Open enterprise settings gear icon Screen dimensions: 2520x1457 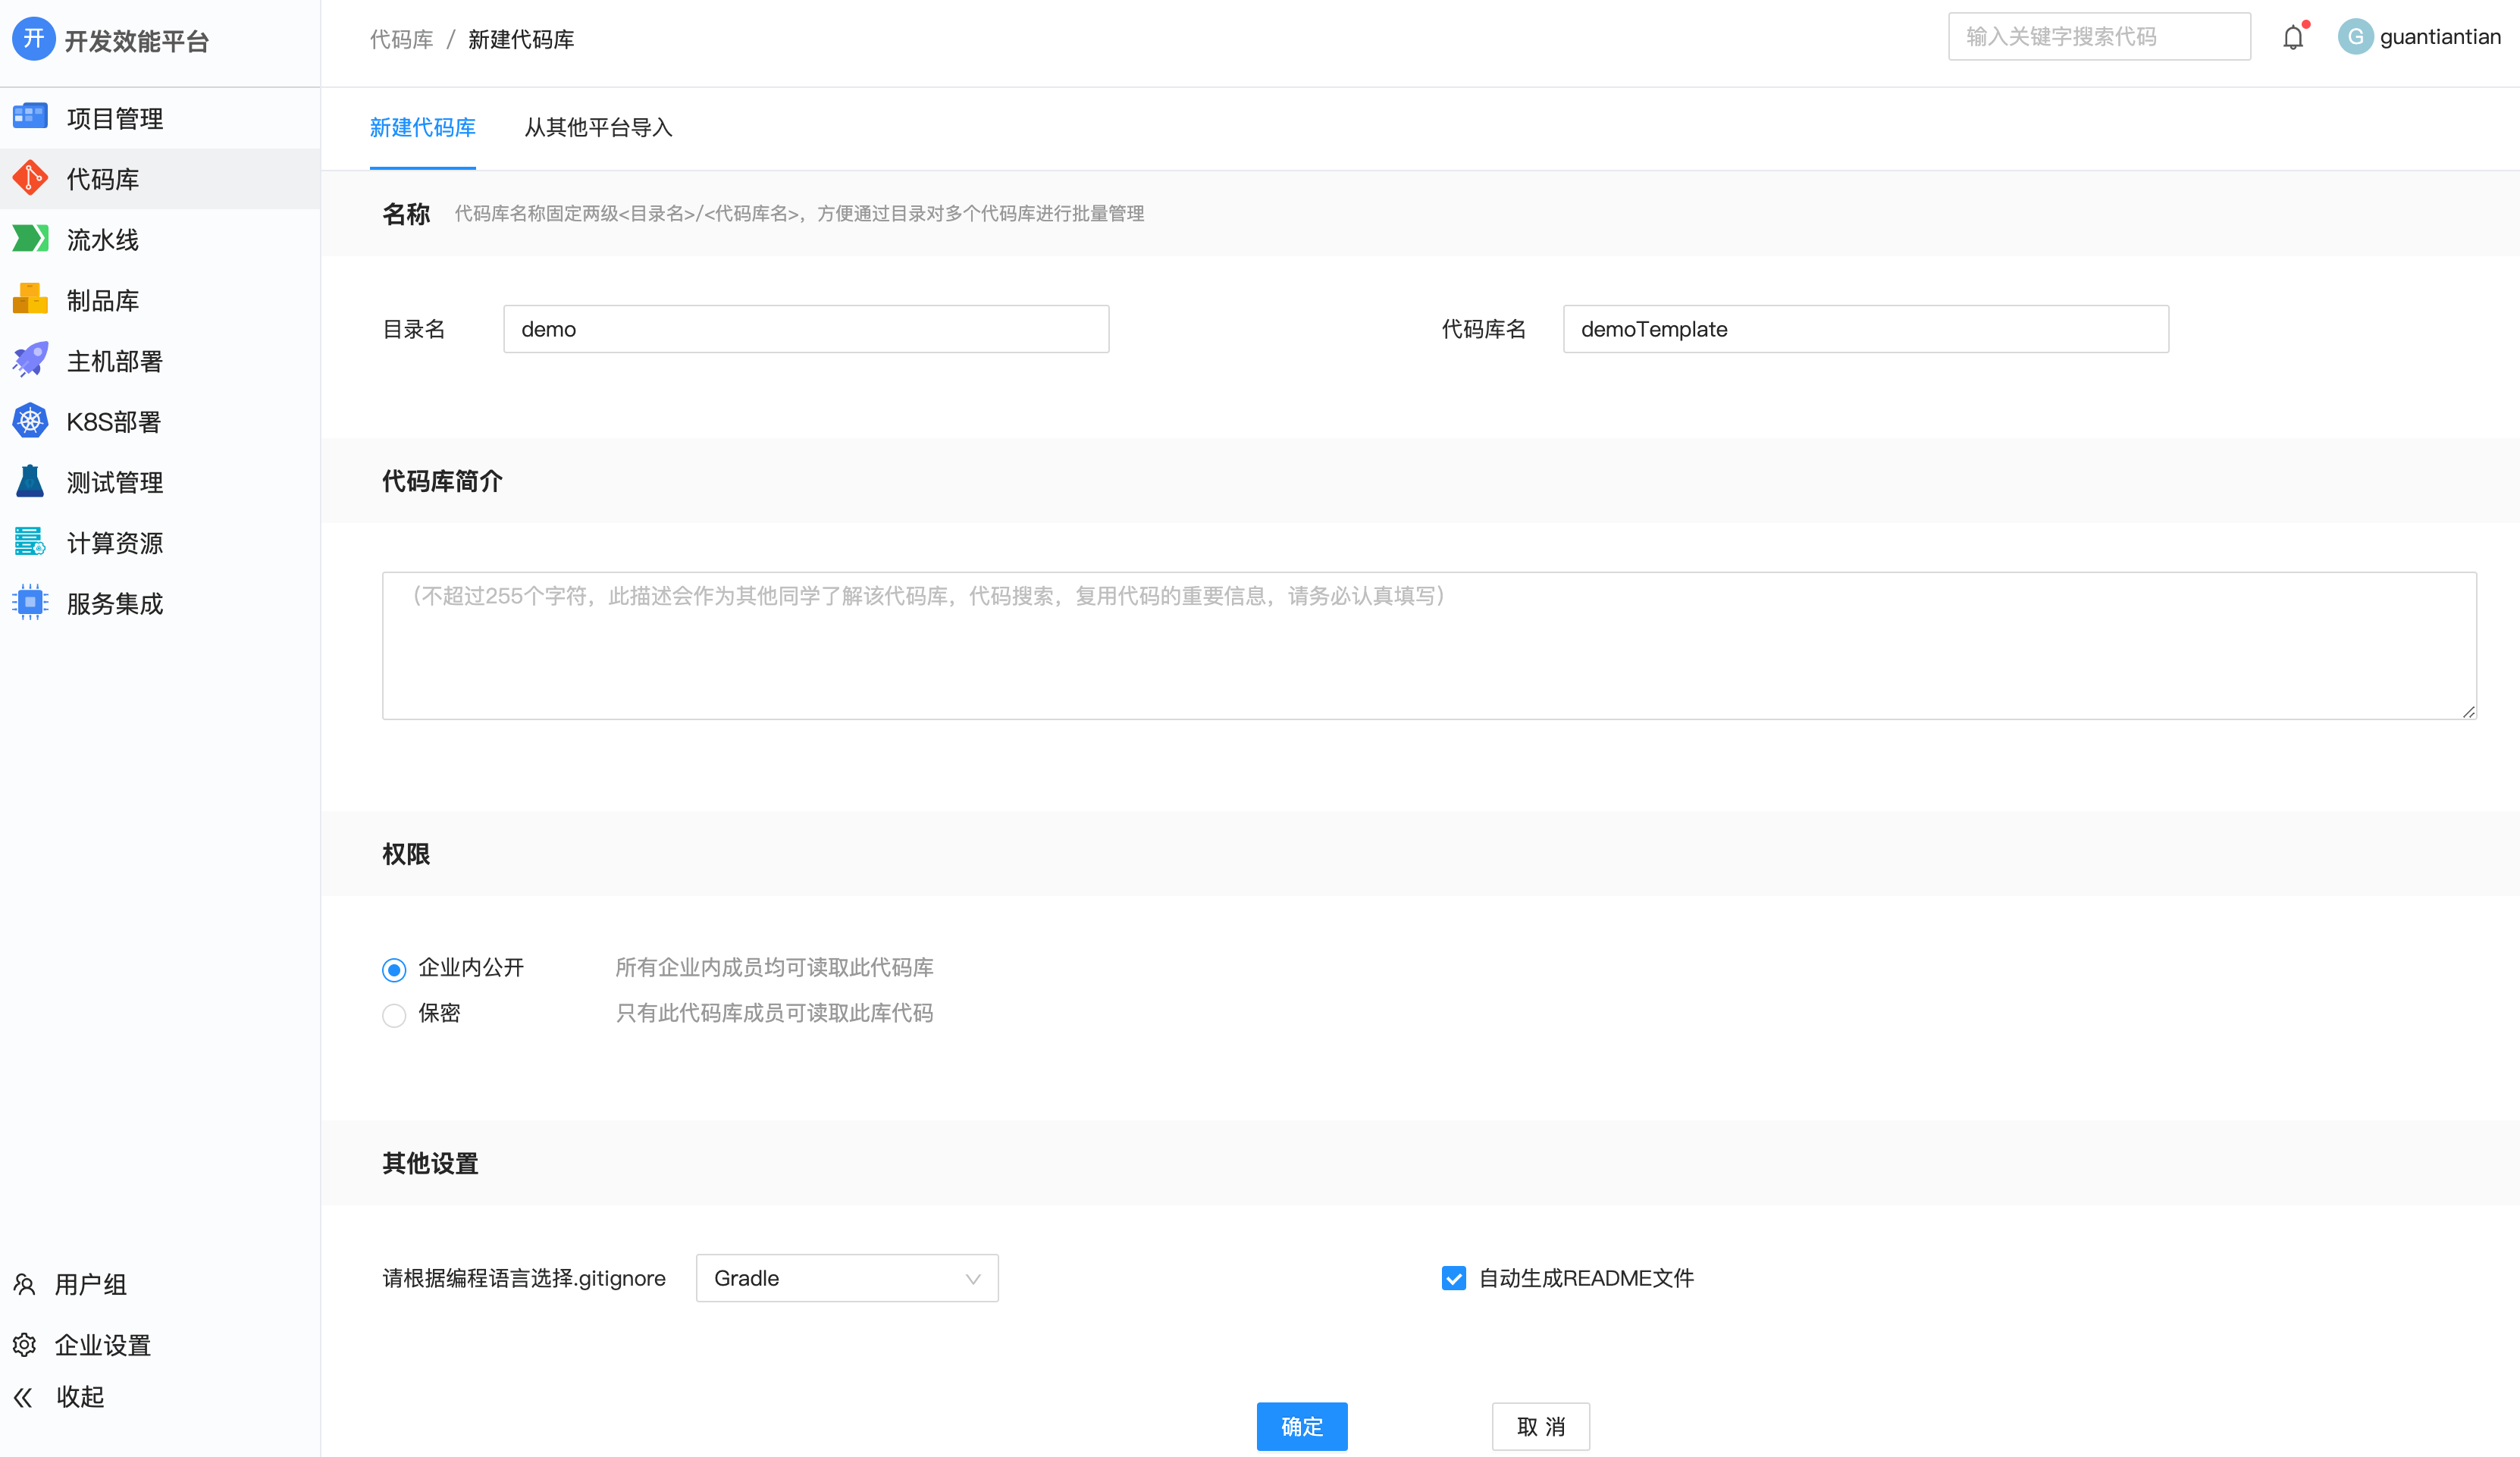coord(25,1345)
